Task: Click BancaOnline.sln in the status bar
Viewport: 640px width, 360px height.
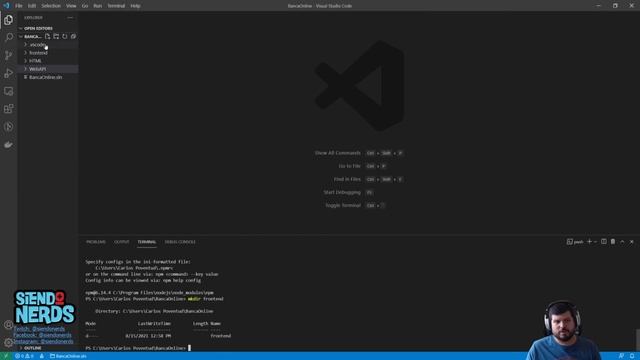Action: pos(68,356)
